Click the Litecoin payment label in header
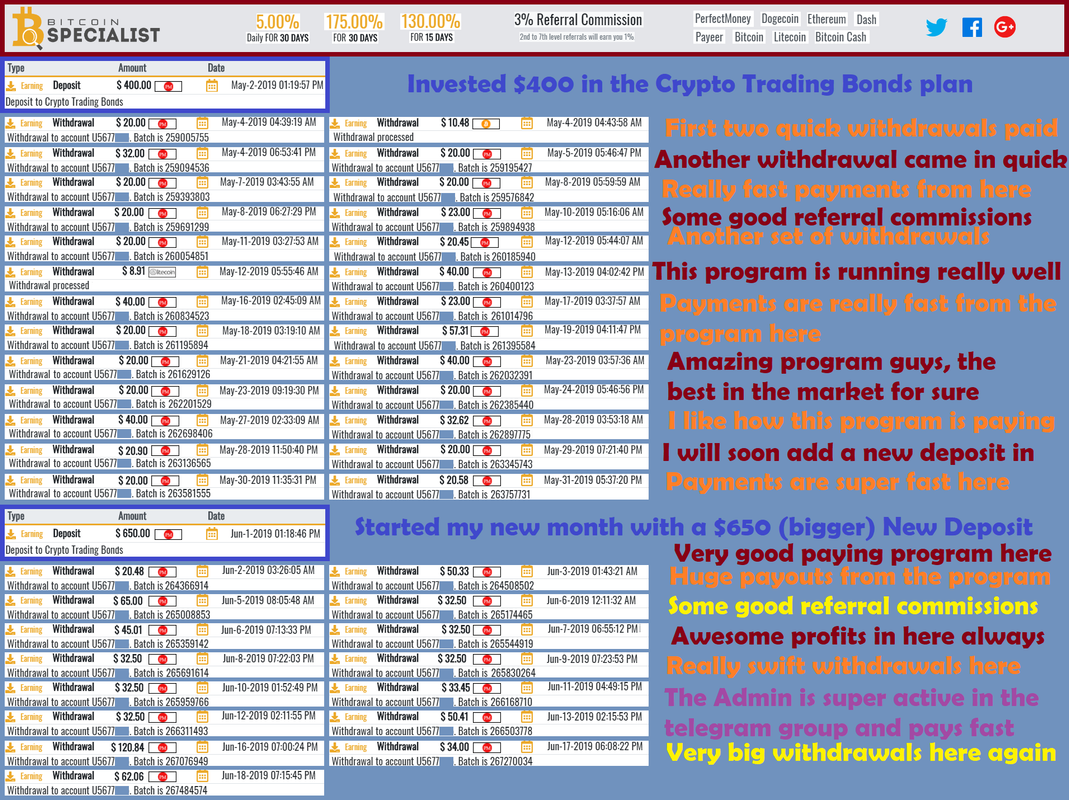The image size is (1069, 800). click(789, 37)
